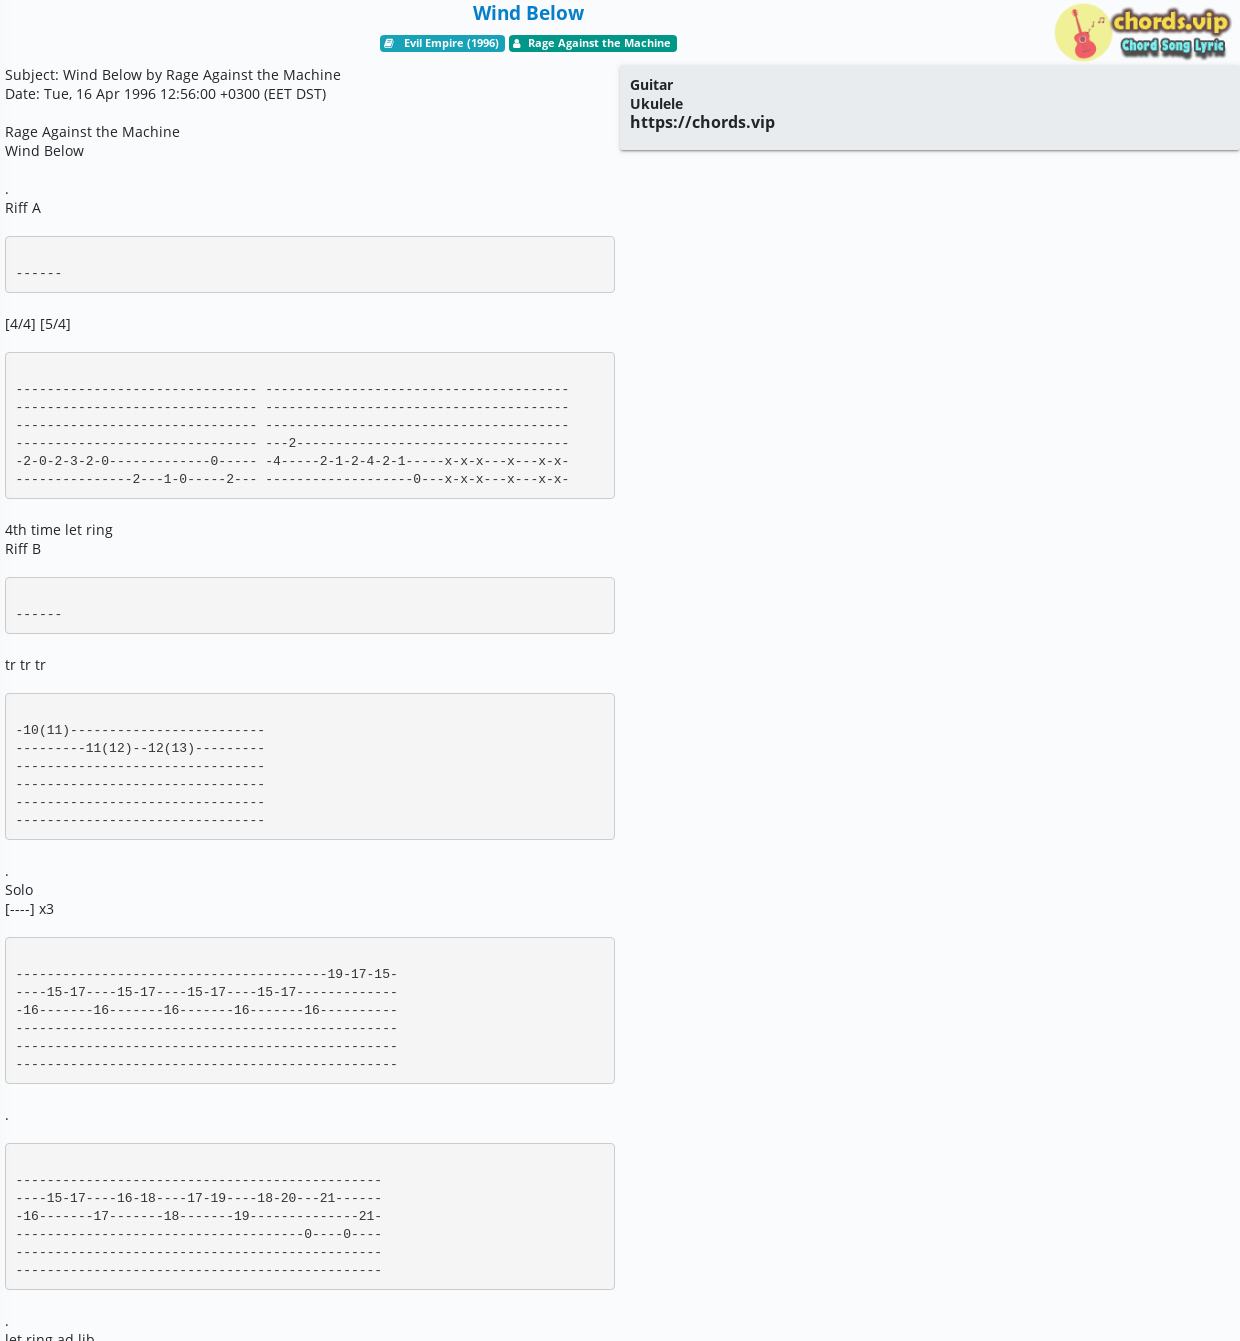Viewport: 1240px width, 1341px height.
Task: Click the person icon in the artist tag
Action: point(517,43)
